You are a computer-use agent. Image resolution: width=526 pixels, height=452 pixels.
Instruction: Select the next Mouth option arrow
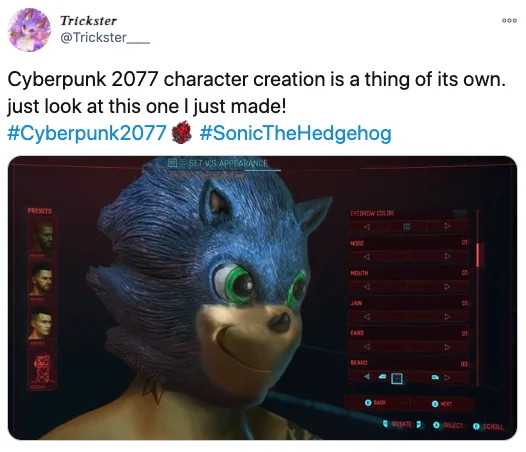click(447, 287)
